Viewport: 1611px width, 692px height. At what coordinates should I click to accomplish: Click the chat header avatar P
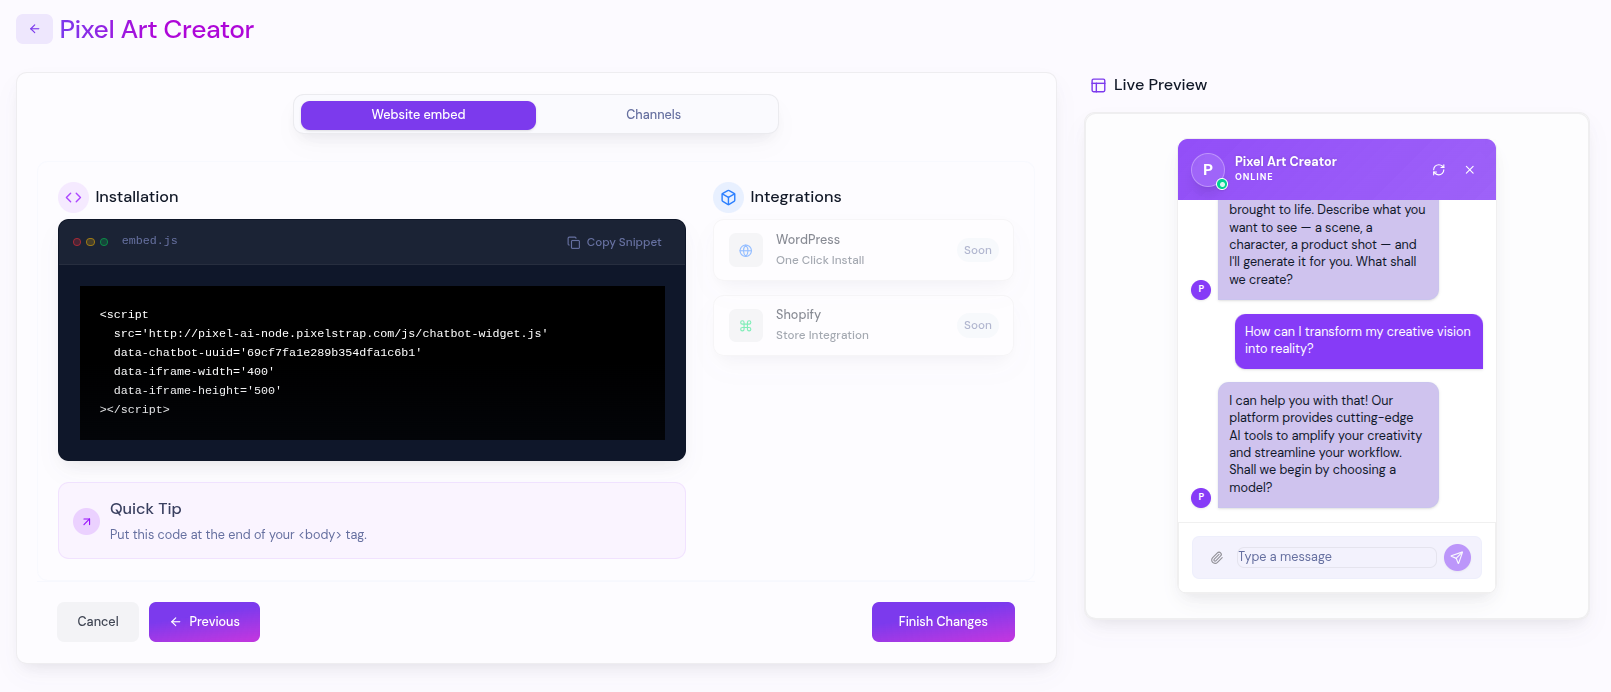(x=1208, y=170)
